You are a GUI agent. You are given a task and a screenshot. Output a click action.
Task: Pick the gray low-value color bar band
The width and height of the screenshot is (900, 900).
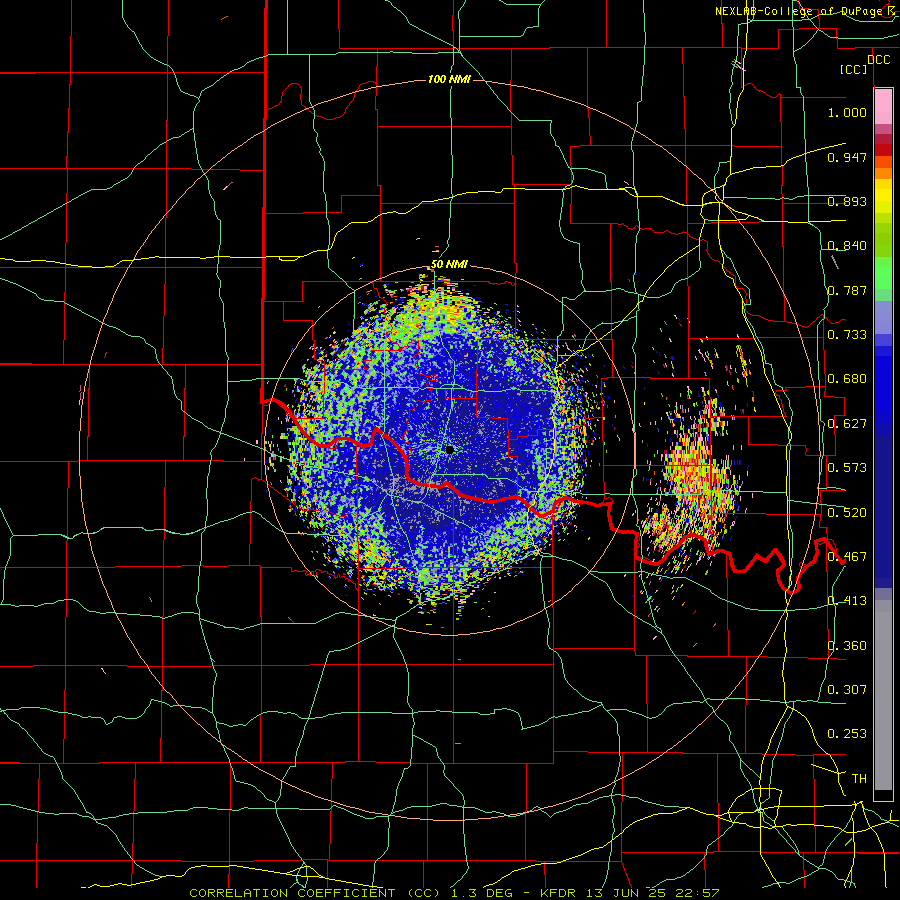tap(883, 695)
